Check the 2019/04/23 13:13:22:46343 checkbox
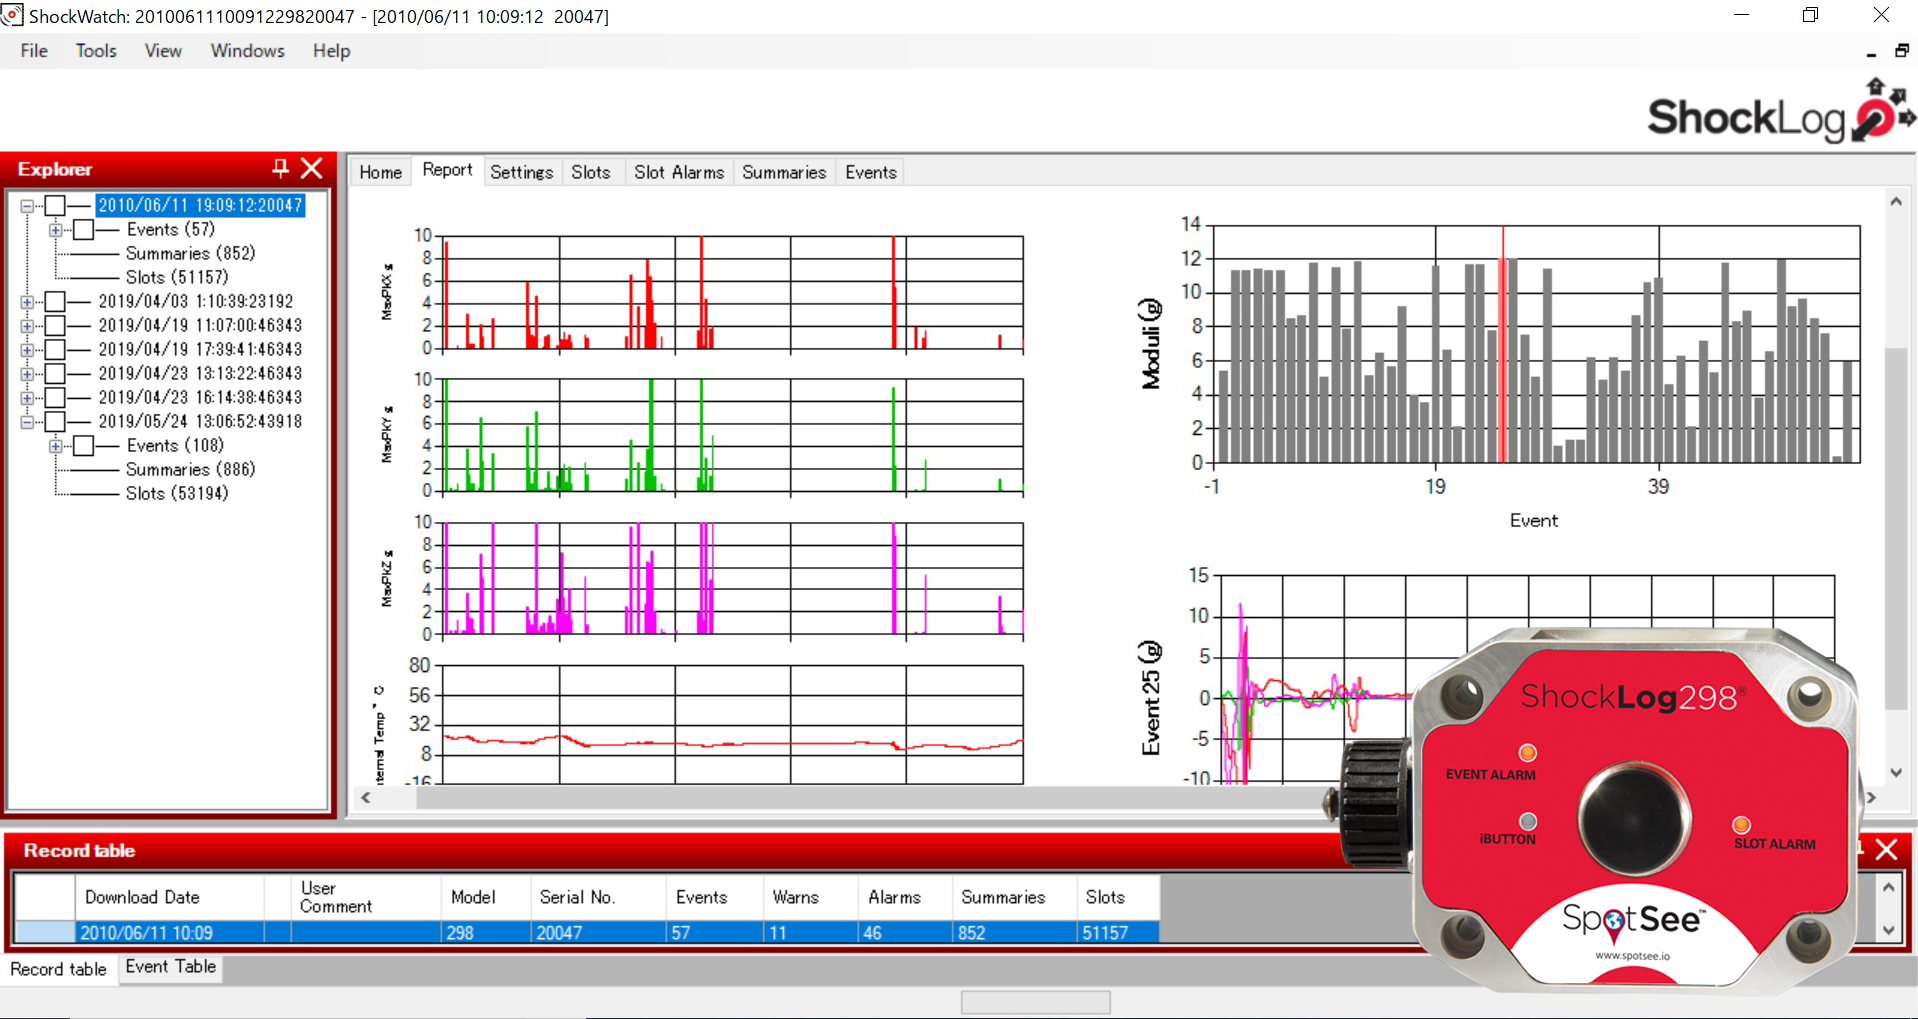1918x1019 pixels. tap(55, 373)
